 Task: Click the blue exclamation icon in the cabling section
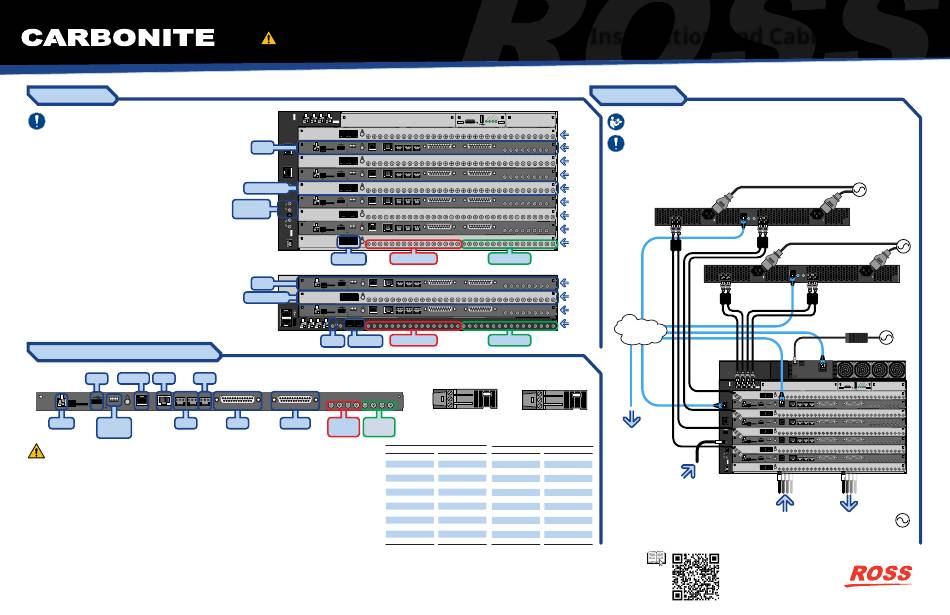(x=616, y=144)
